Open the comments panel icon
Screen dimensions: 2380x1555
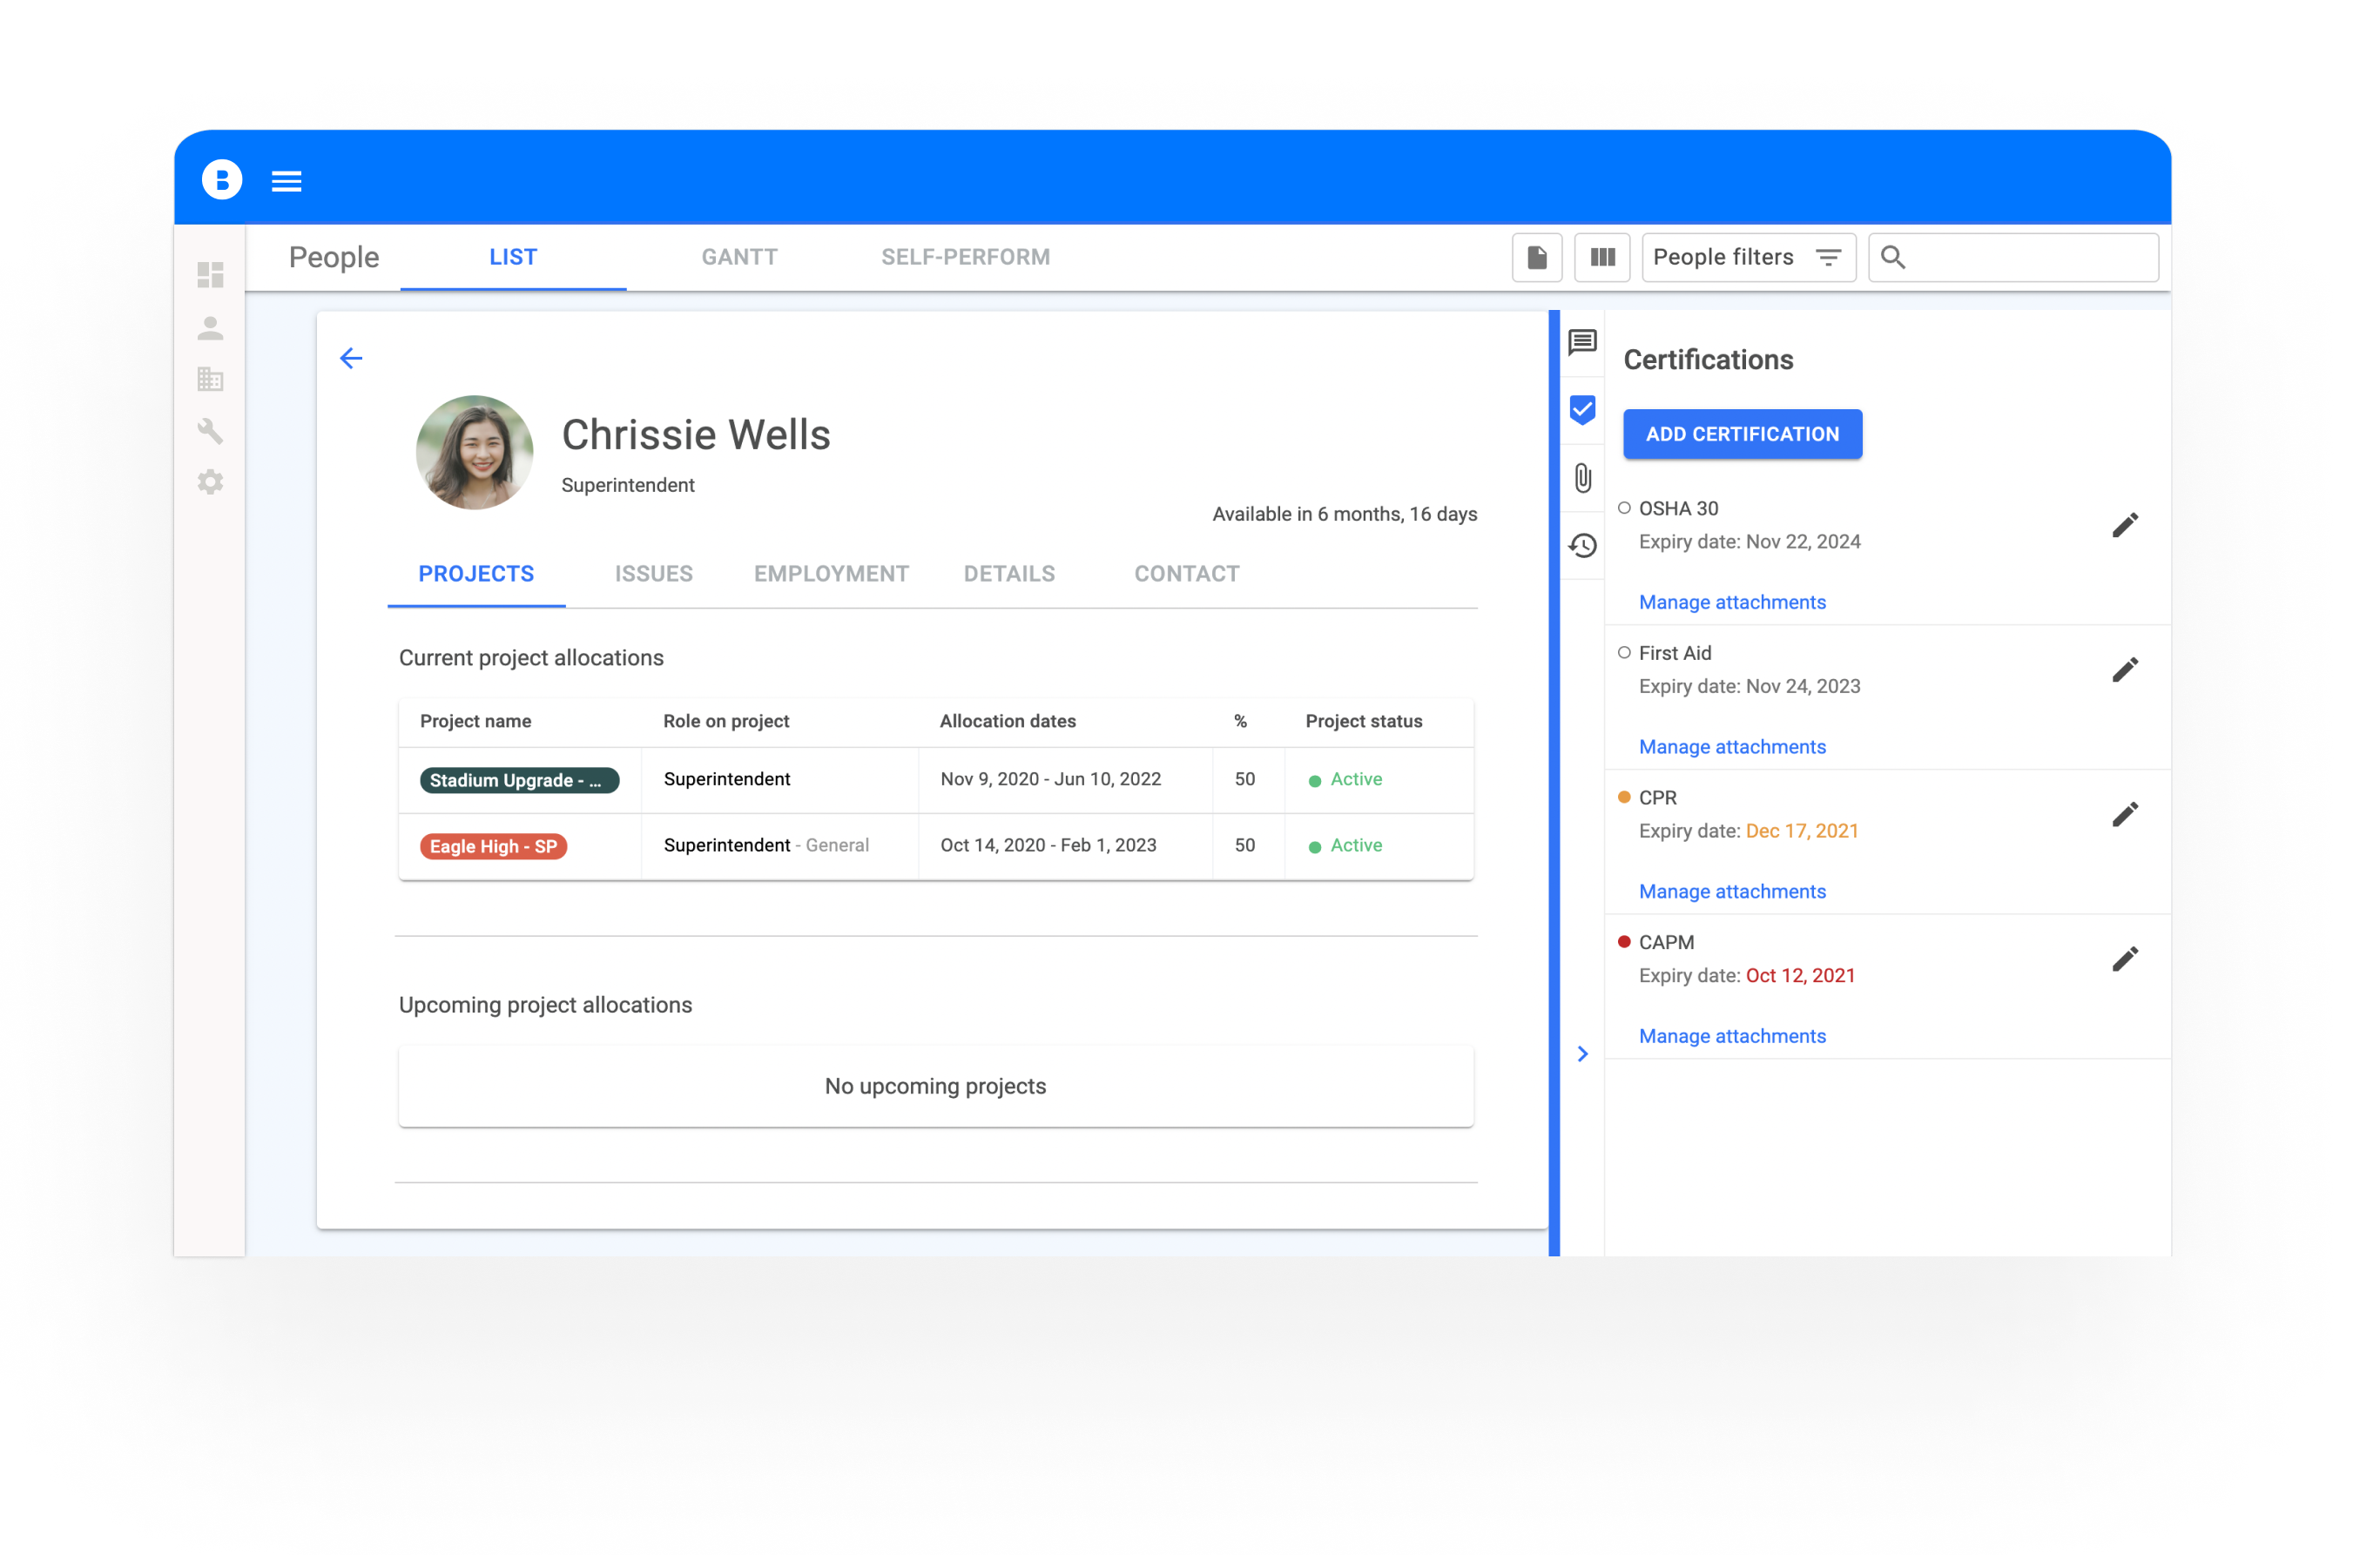pos(1582,343)
